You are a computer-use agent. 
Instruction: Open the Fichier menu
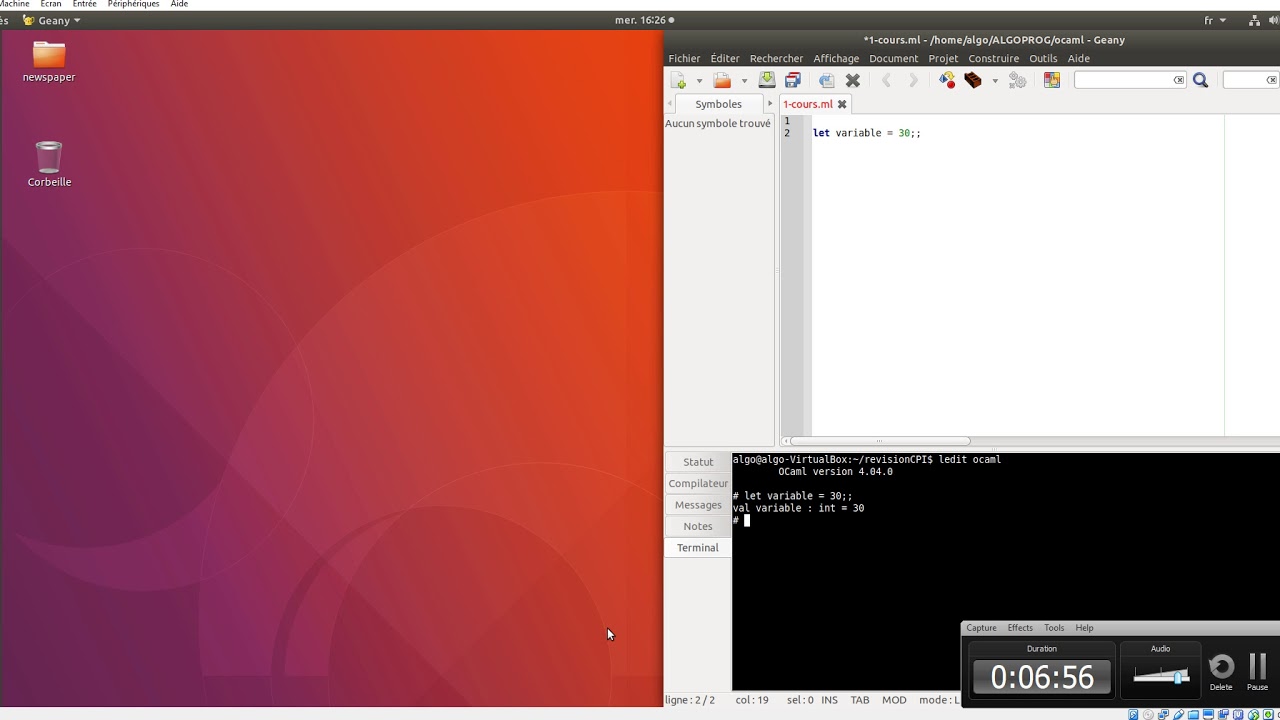(x=685, y=59)
